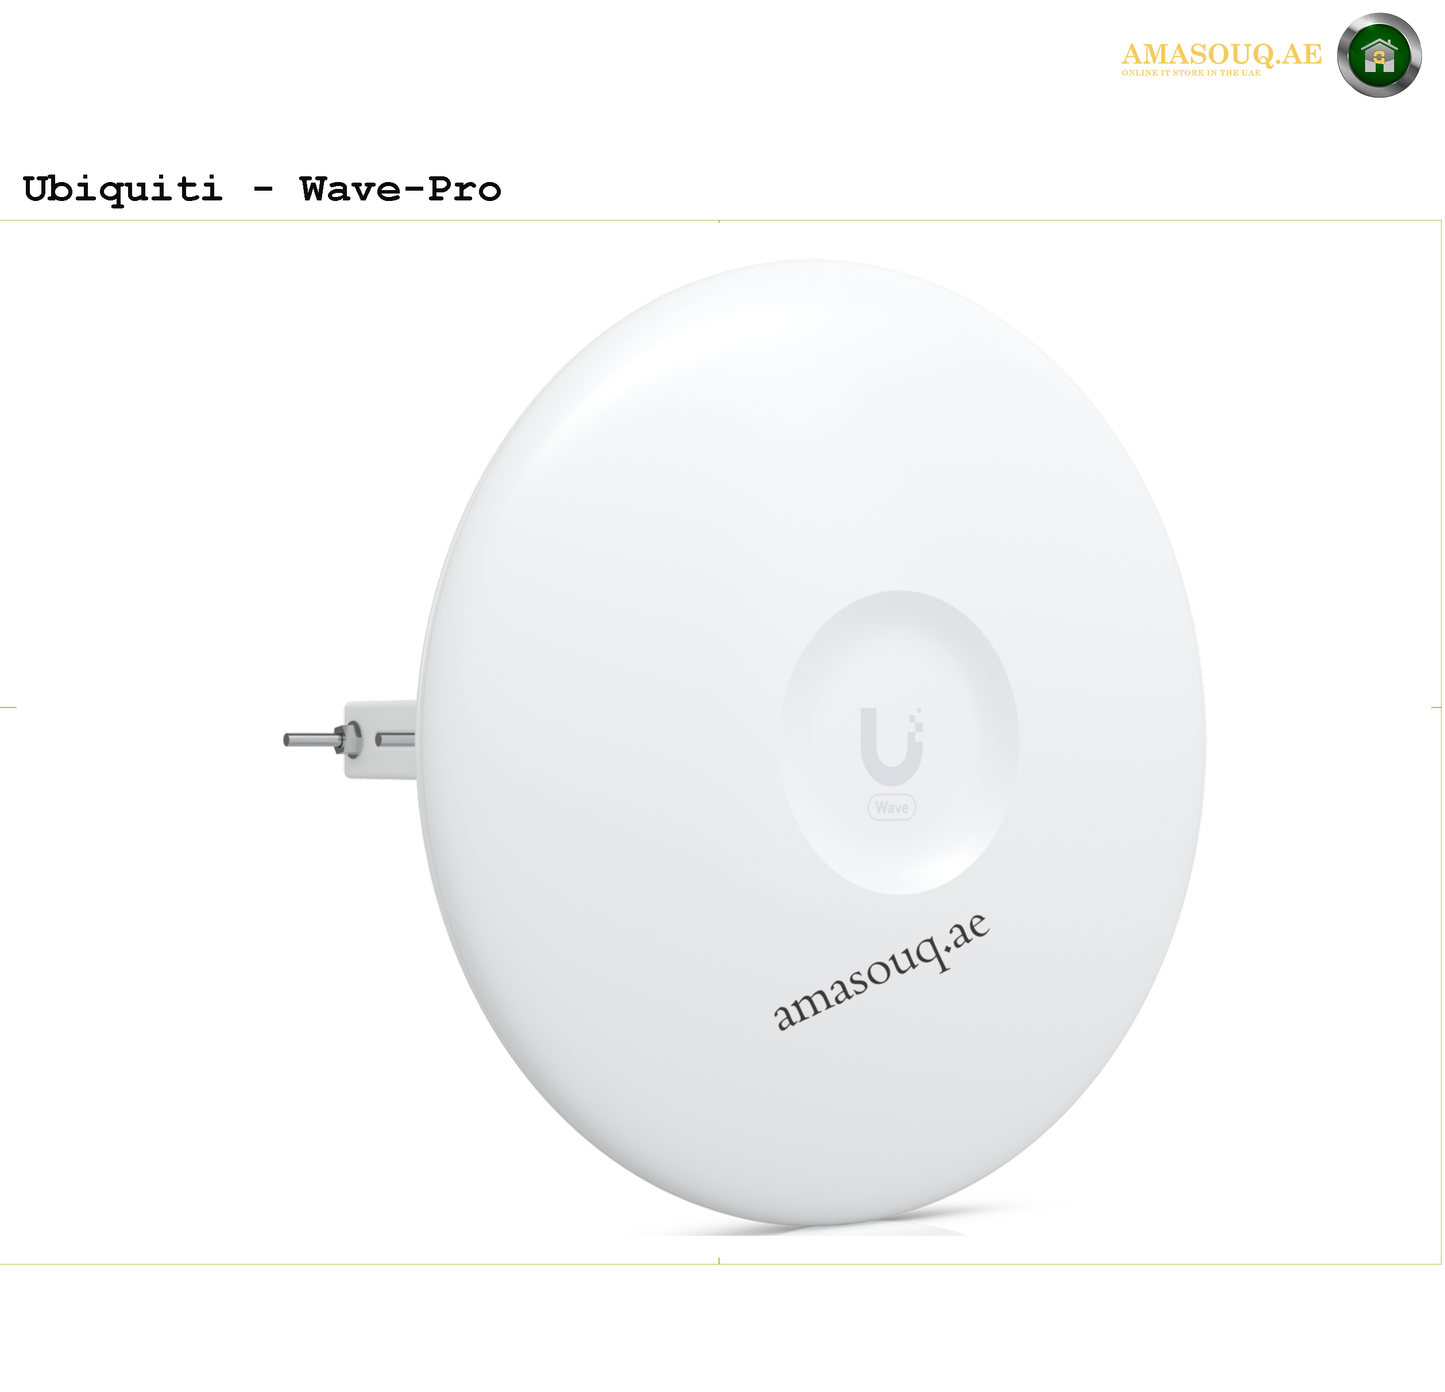The image size is (1445, 1392).
Task: Click the long bolt protruding from the mounting bracket
Action: click(313, 740)
